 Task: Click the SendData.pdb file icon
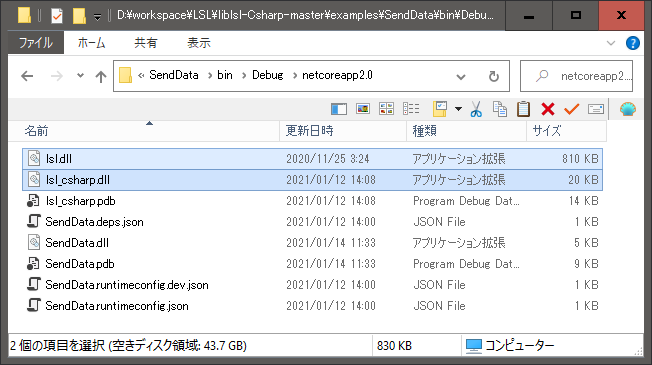tap(33, 263)
